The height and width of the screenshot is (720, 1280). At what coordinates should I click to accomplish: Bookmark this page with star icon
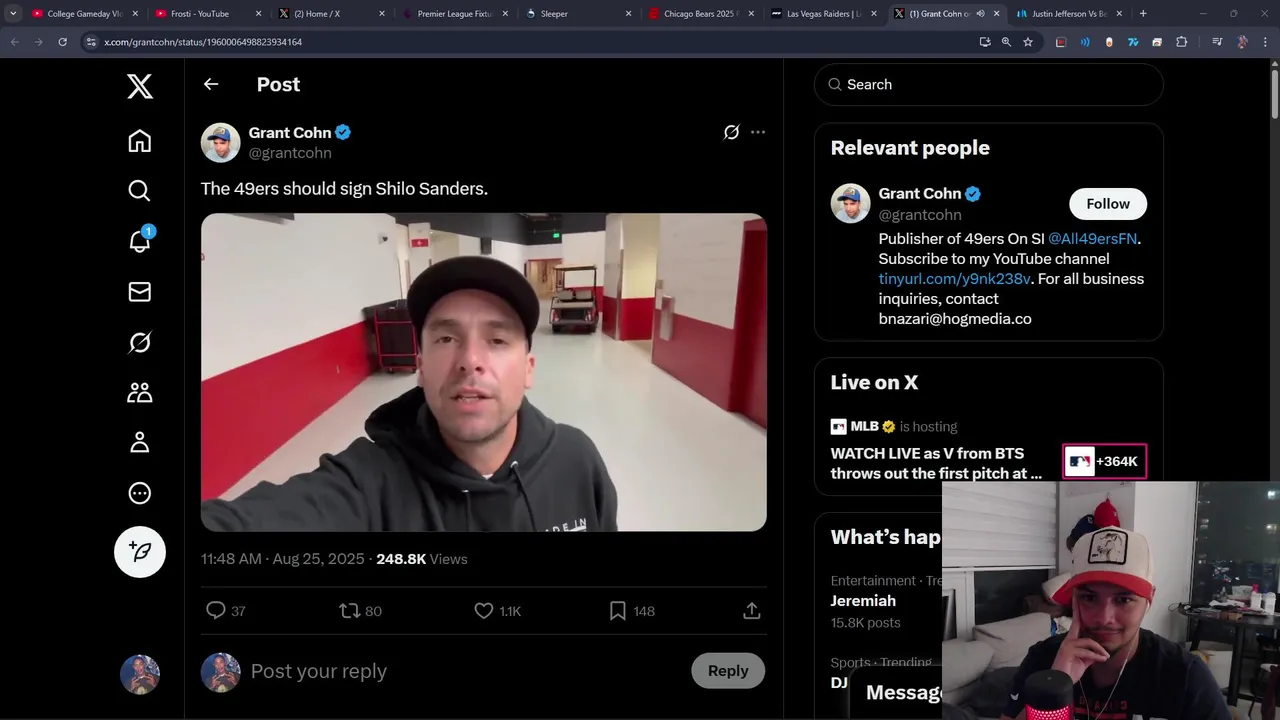click(1028, 42)
